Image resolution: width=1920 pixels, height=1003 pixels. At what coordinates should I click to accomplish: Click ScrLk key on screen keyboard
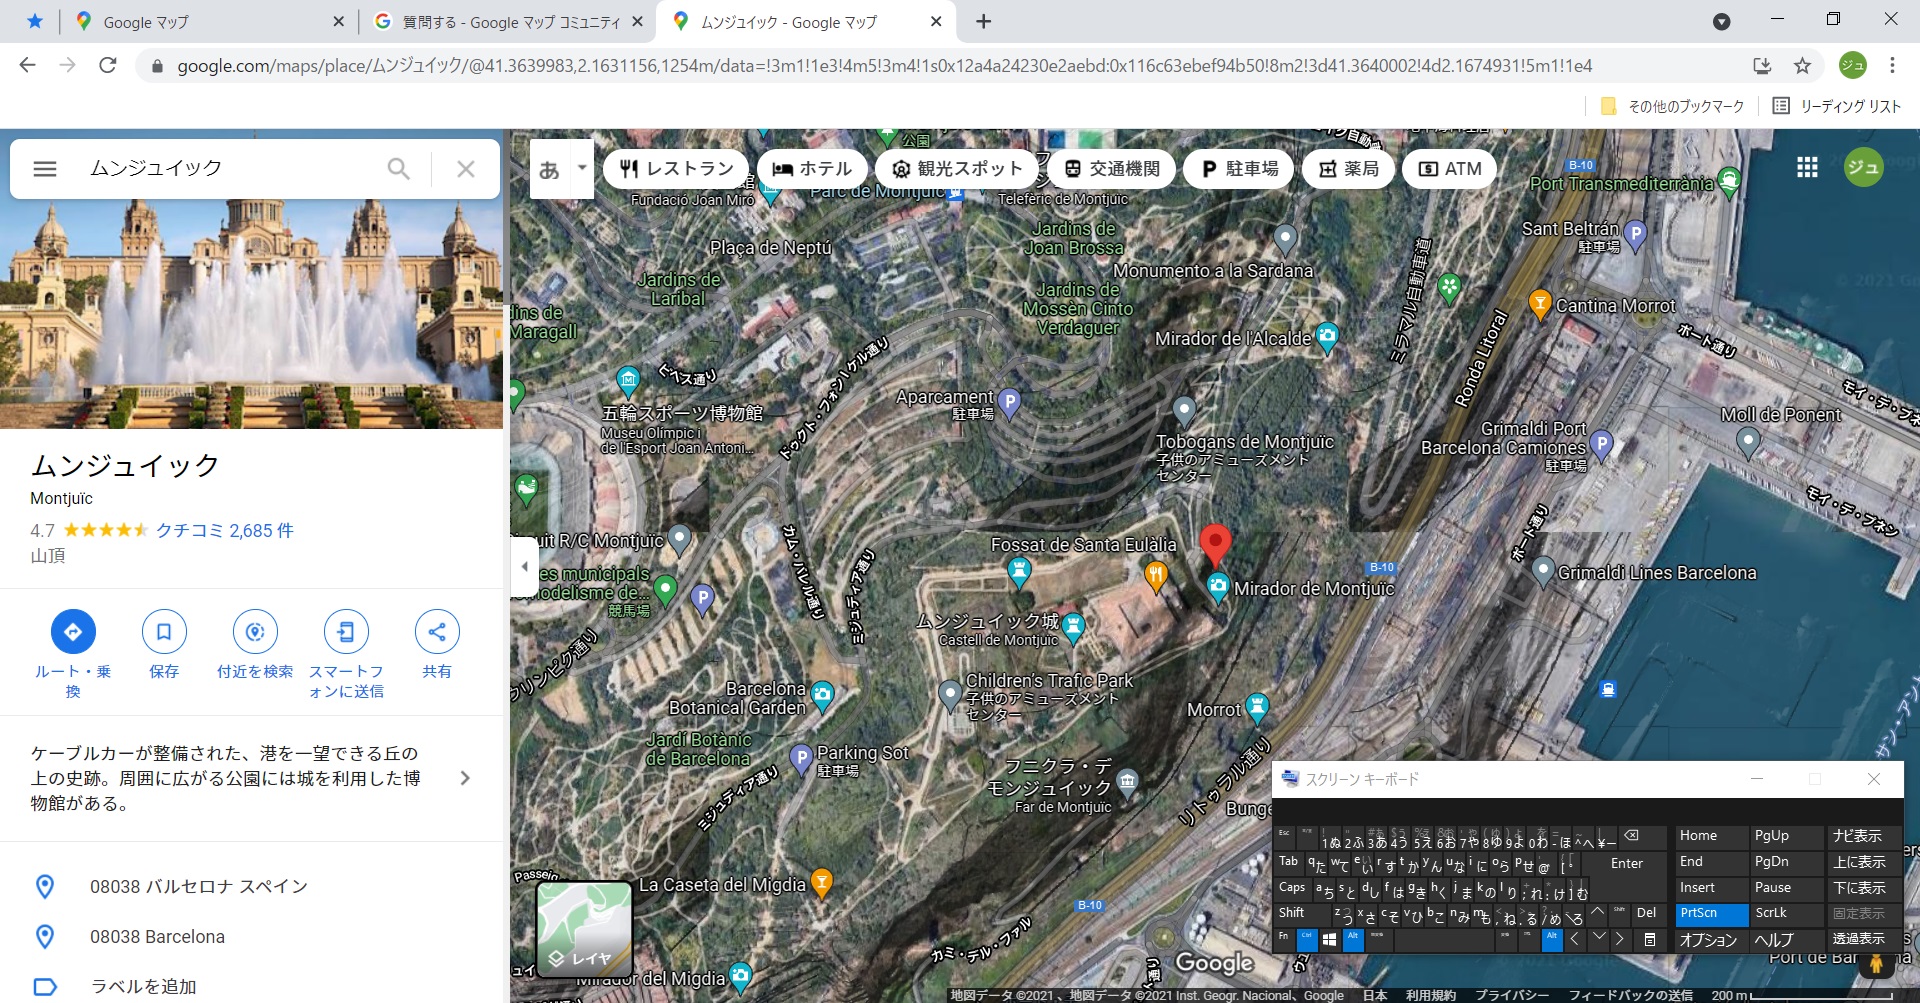(x=1787, y=913)
